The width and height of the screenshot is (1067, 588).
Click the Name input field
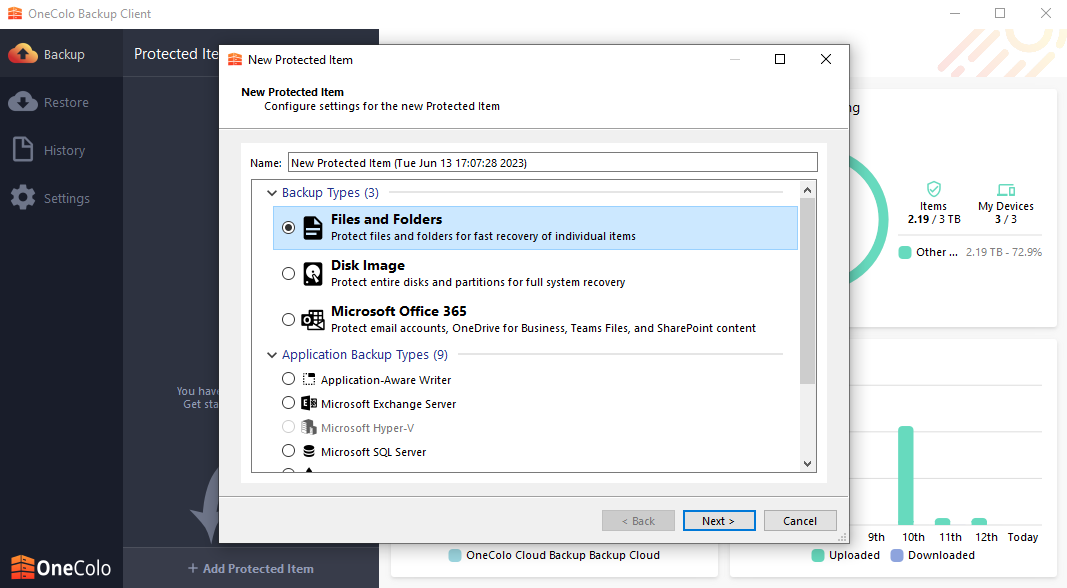tap(553, 162)
